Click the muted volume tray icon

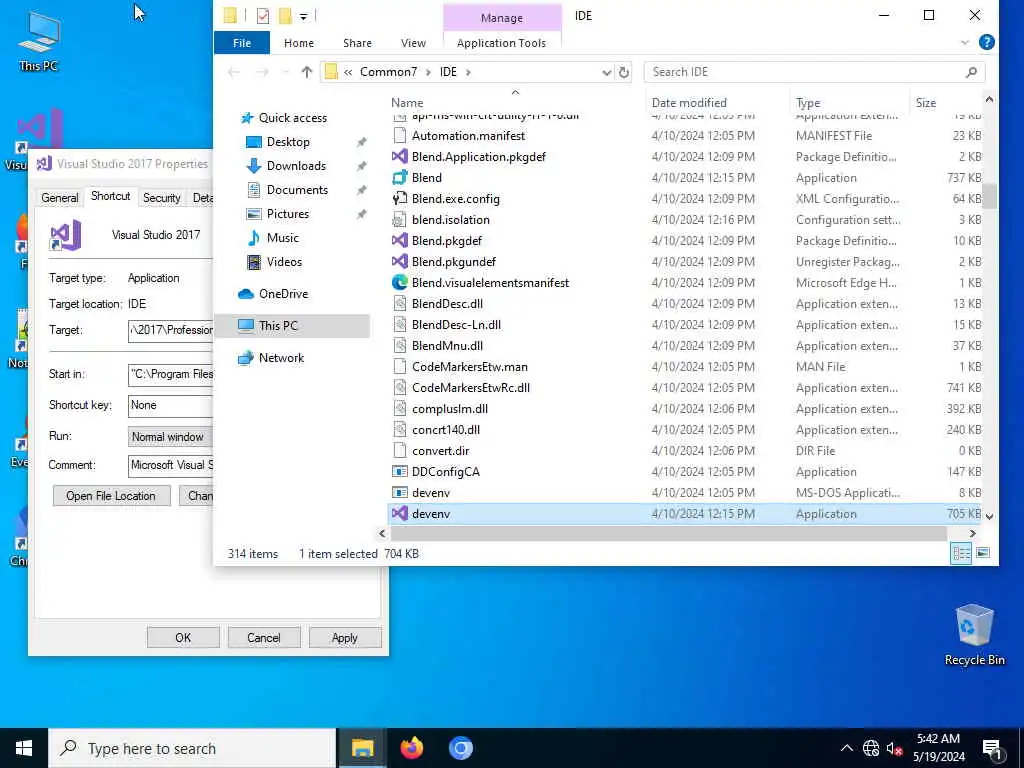pos(895,748)
